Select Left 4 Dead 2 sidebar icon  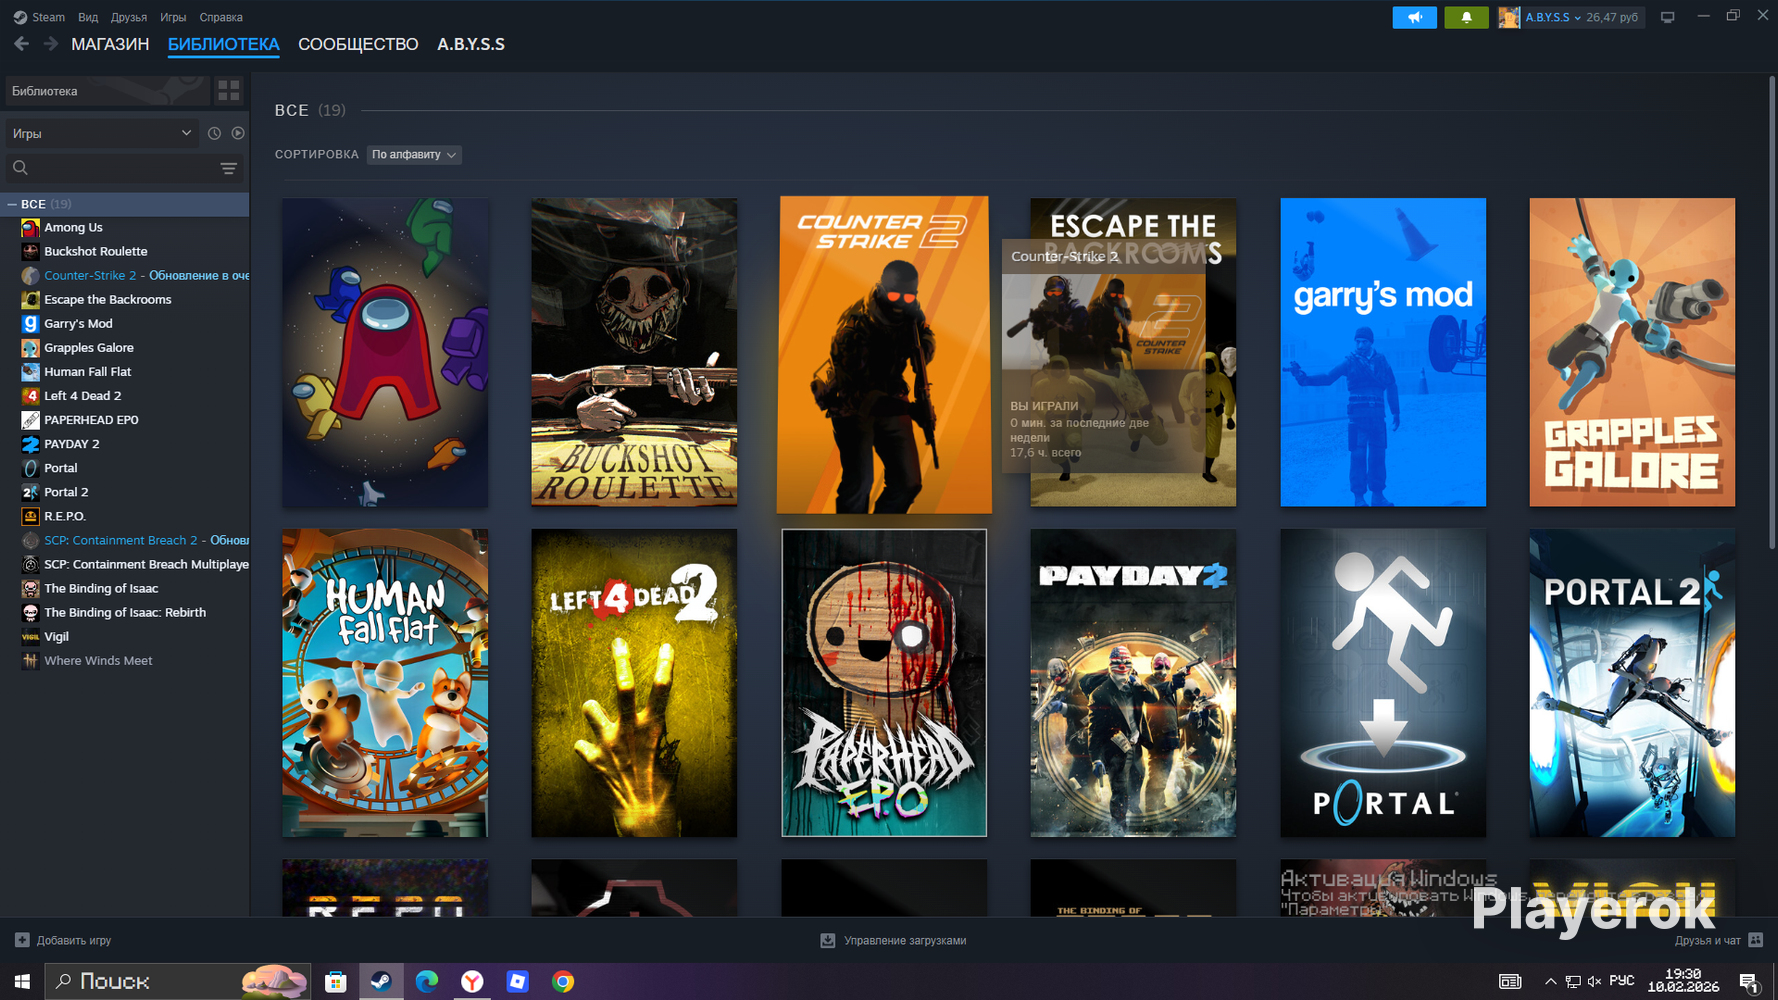[x=30, y=396]
